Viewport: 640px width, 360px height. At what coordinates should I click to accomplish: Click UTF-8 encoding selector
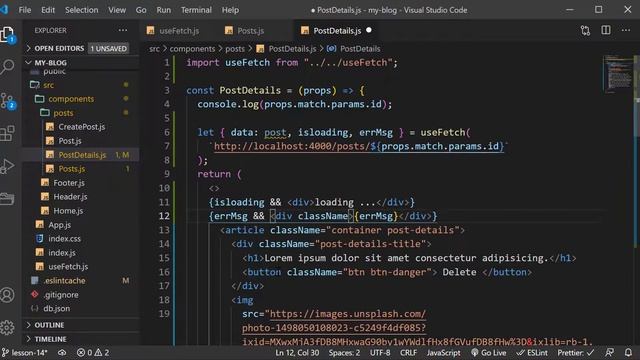(380, 353)
